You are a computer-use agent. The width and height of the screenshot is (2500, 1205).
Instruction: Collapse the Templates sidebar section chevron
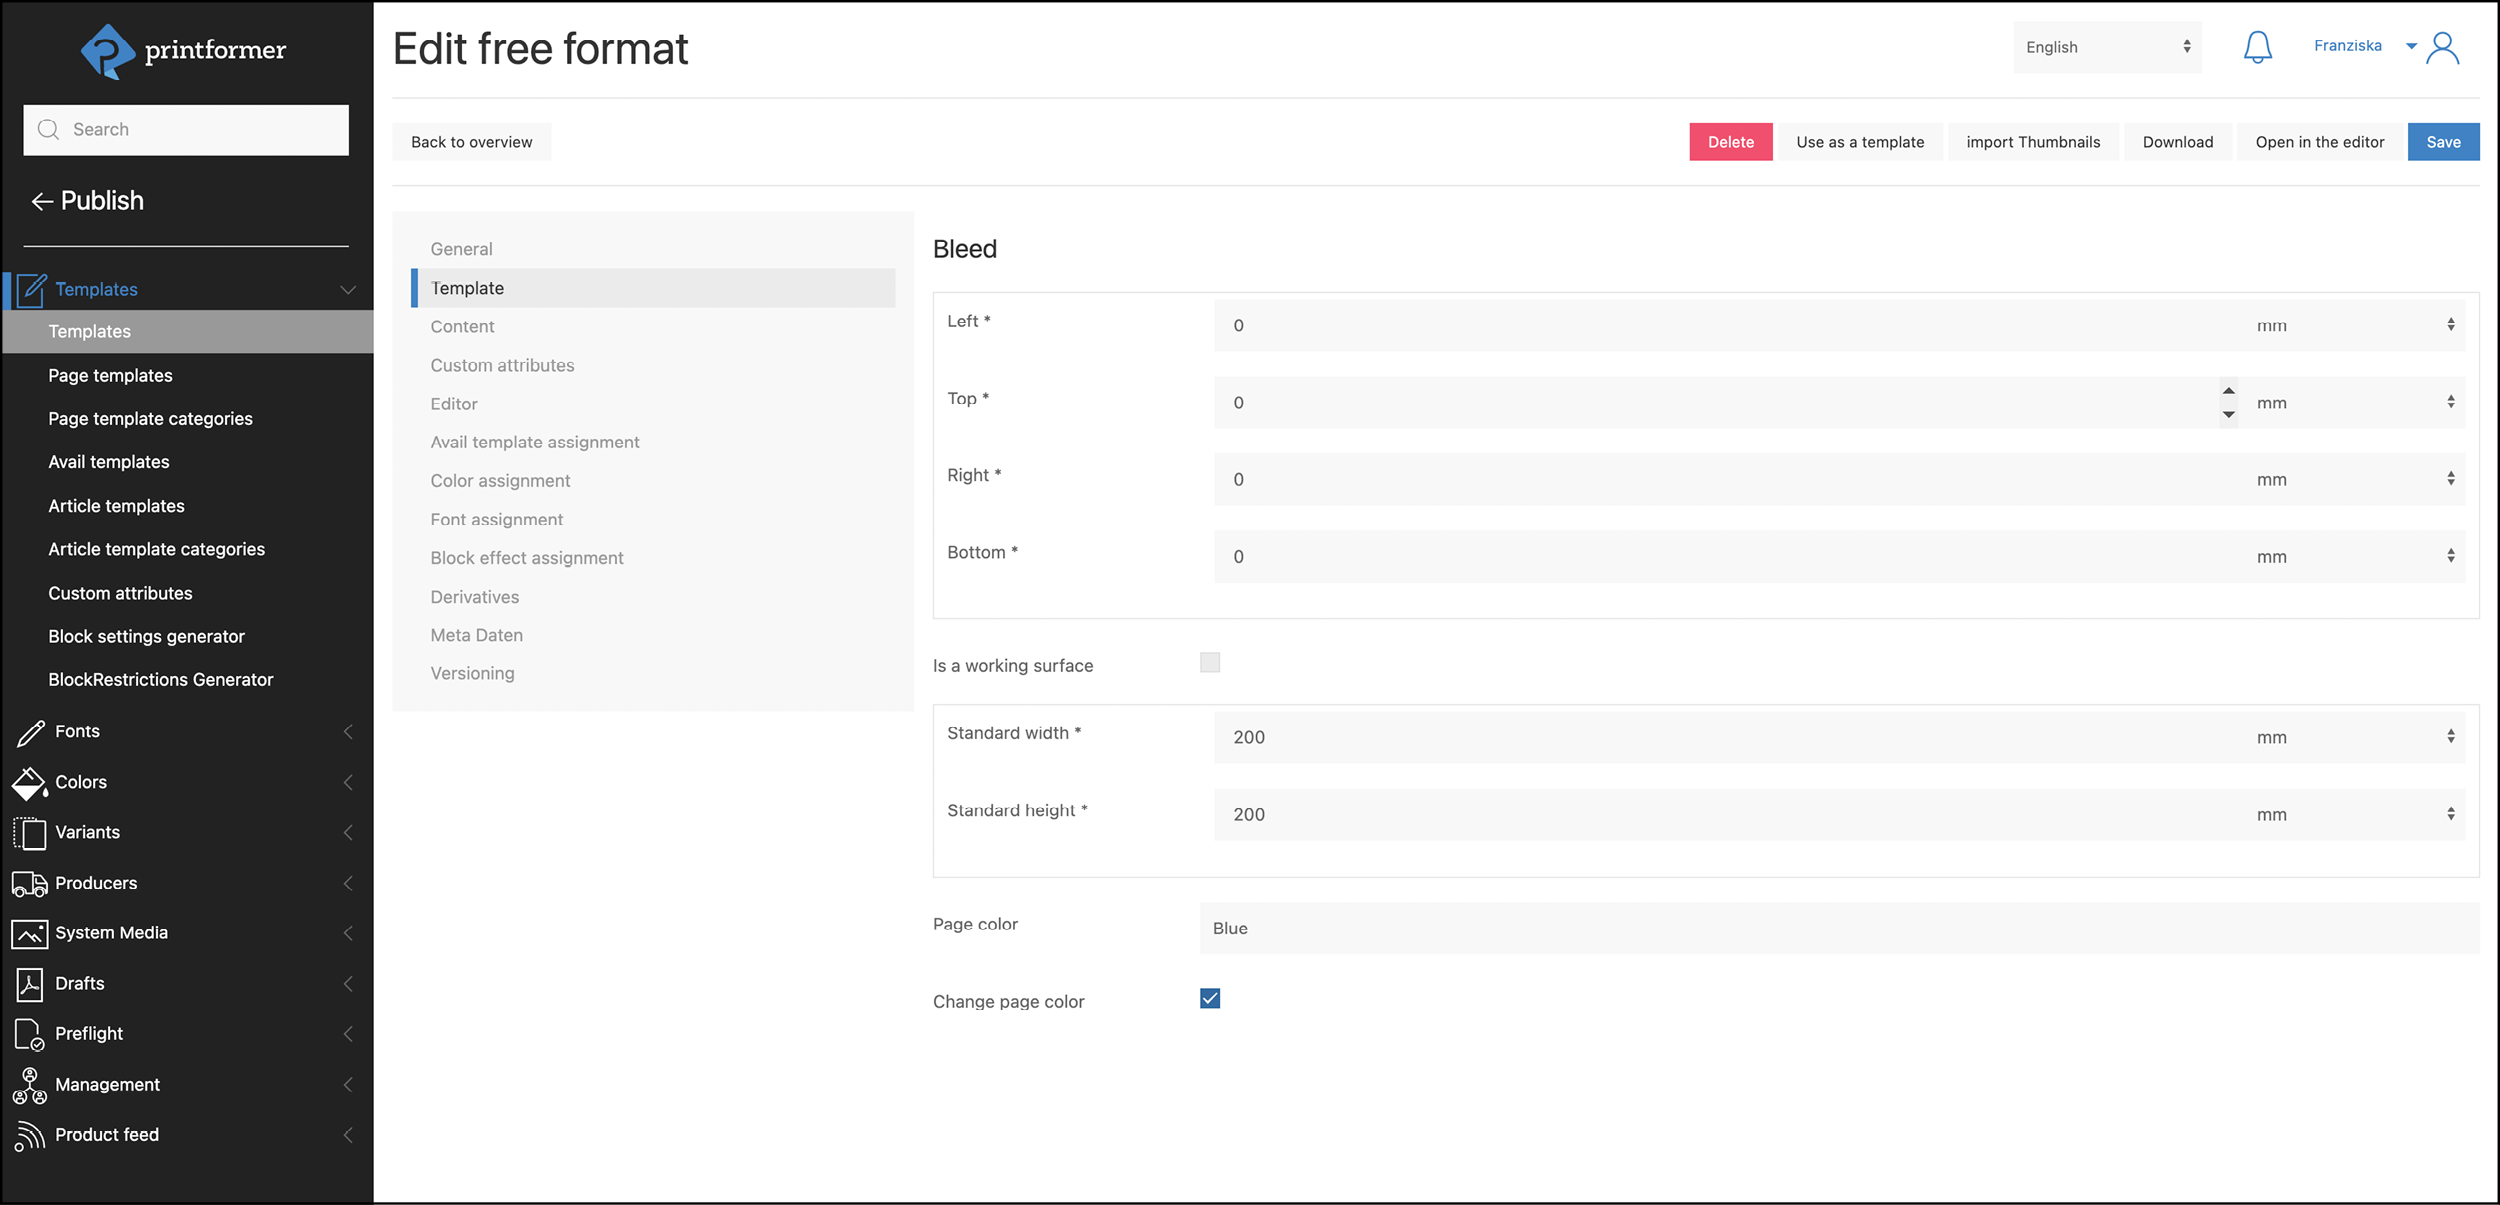pos(347,290)
